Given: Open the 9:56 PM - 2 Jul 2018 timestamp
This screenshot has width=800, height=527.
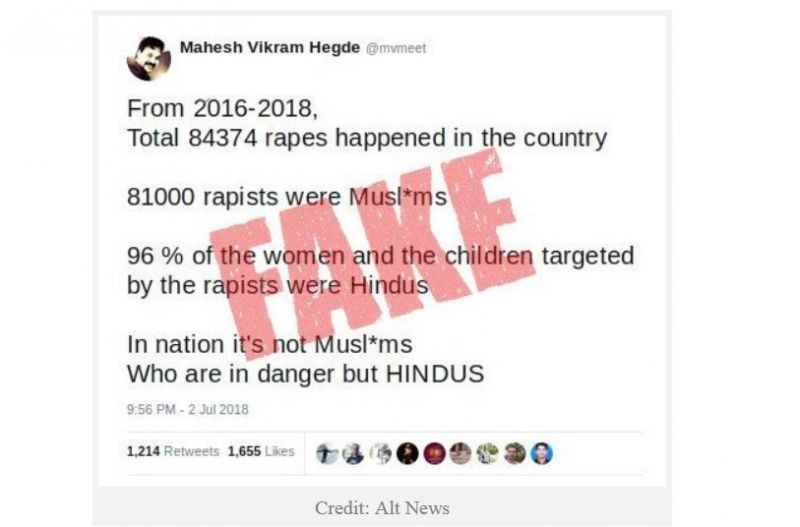Looking at the screenshot, I should click(x=188, y=410).
